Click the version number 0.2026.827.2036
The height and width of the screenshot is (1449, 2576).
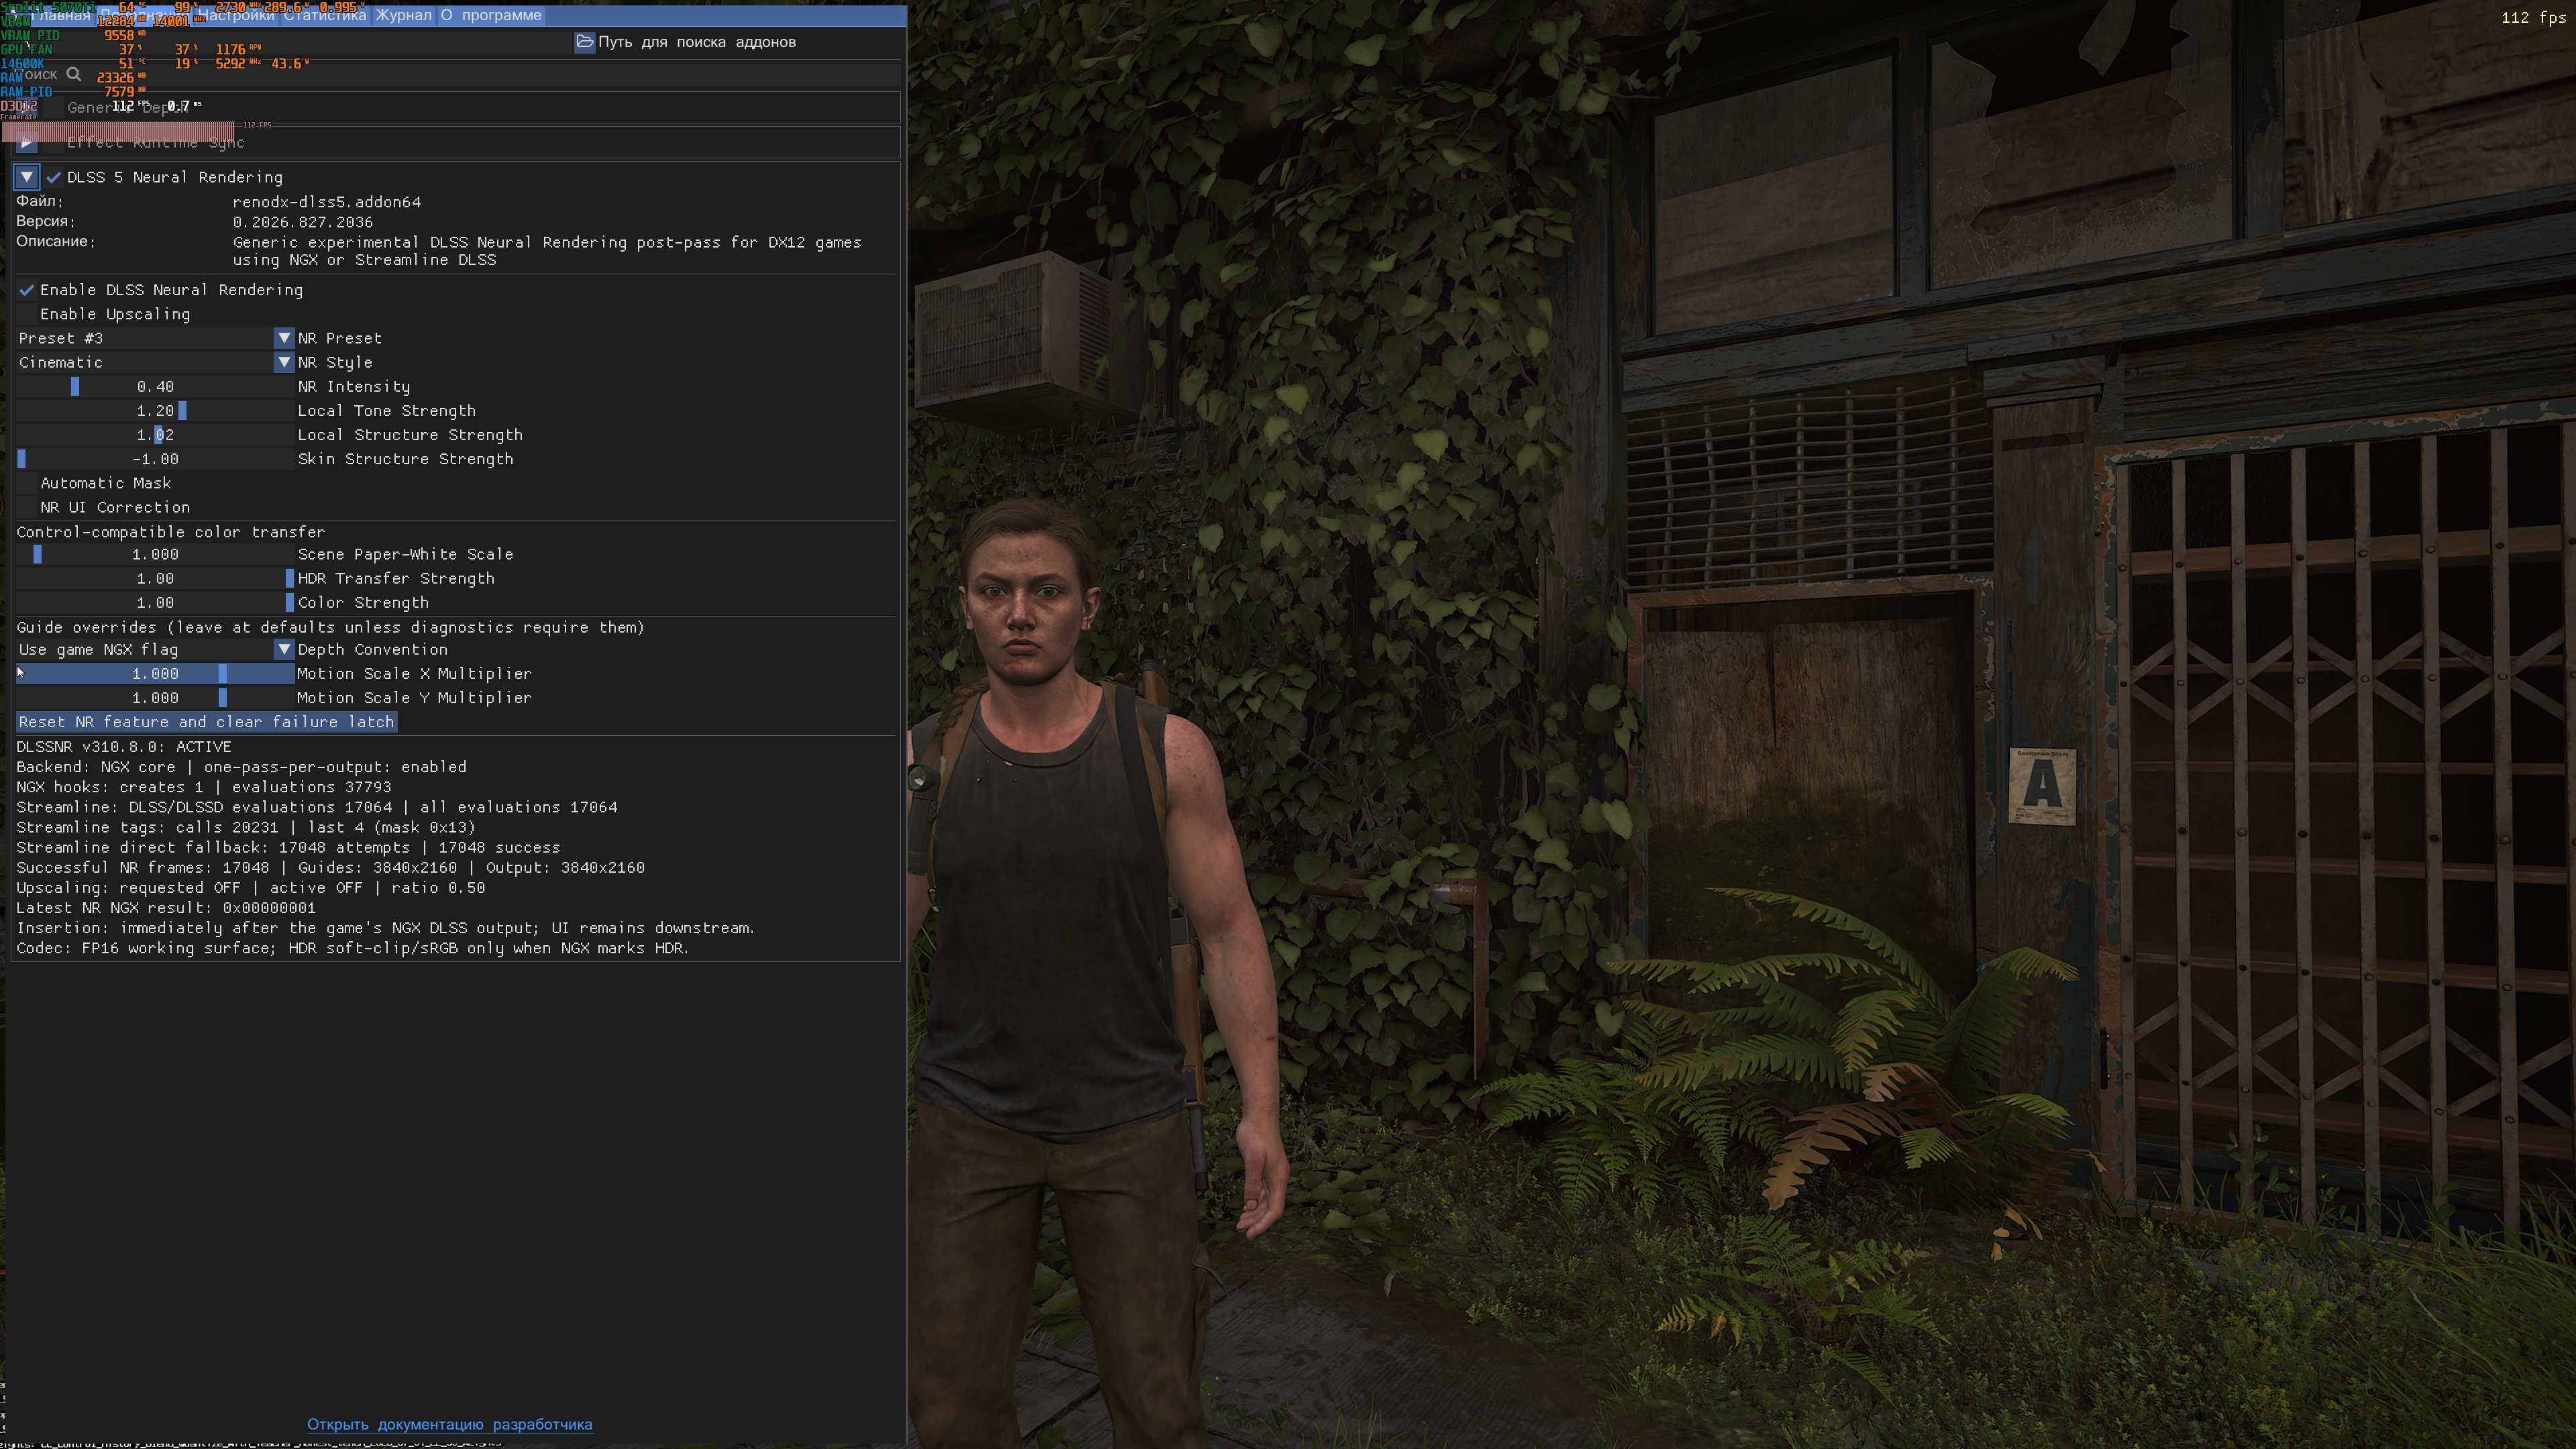[x=303, y=222]
